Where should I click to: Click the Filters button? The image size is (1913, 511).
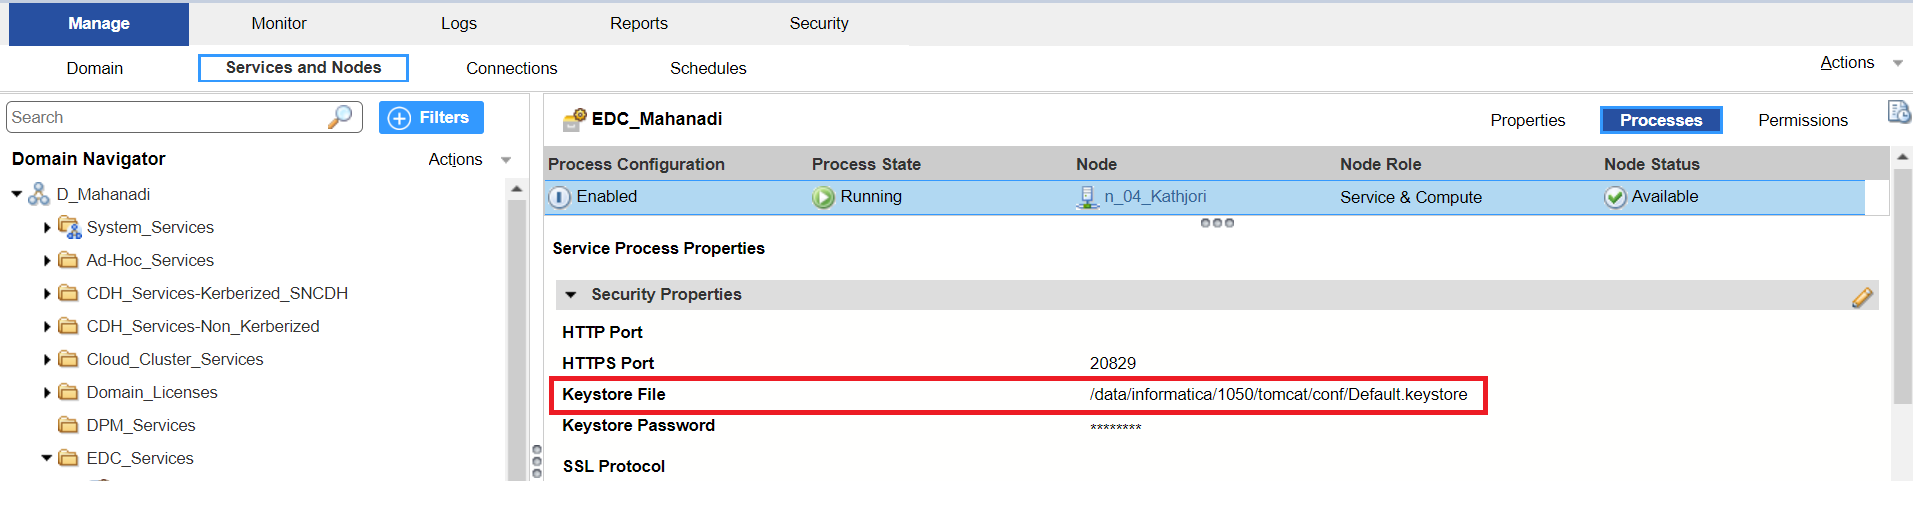pyautogui.click(x=431, y=117)
